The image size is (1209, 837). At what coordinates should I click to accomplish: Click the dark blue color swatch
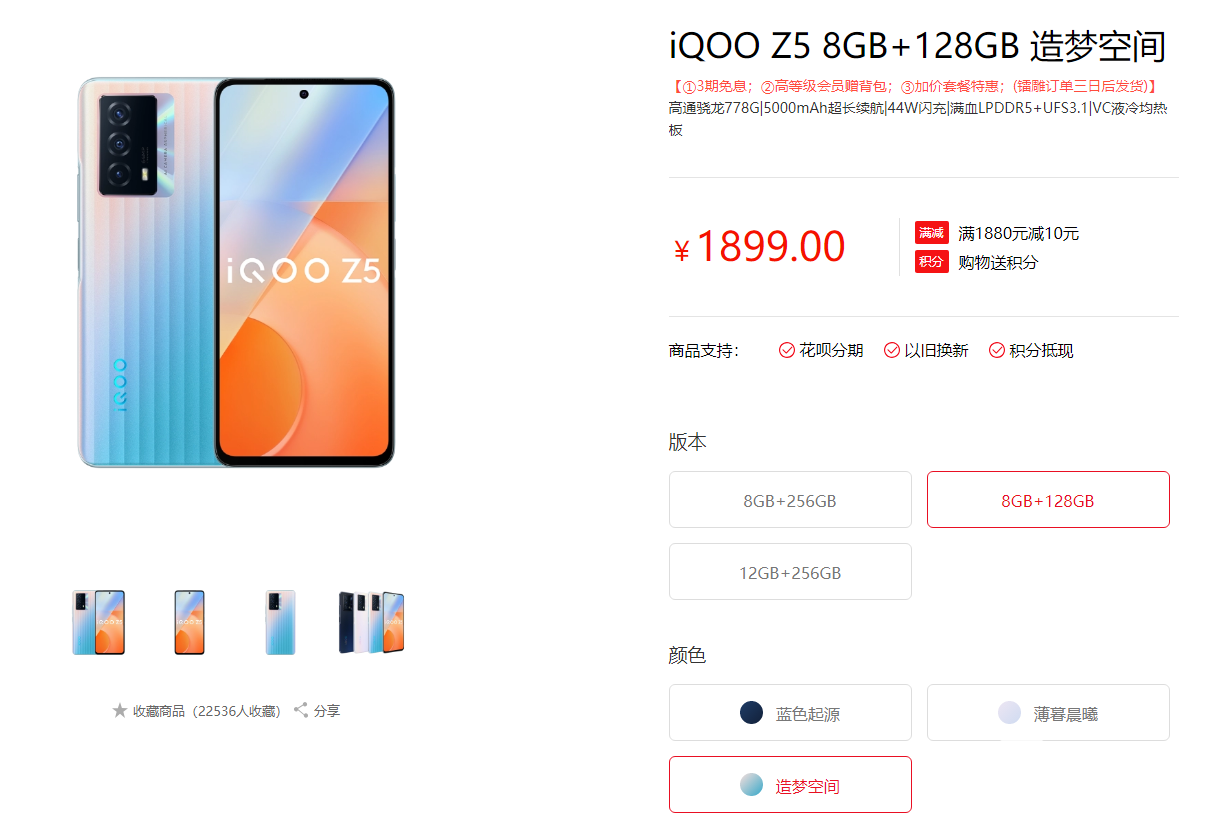[751, 713]
